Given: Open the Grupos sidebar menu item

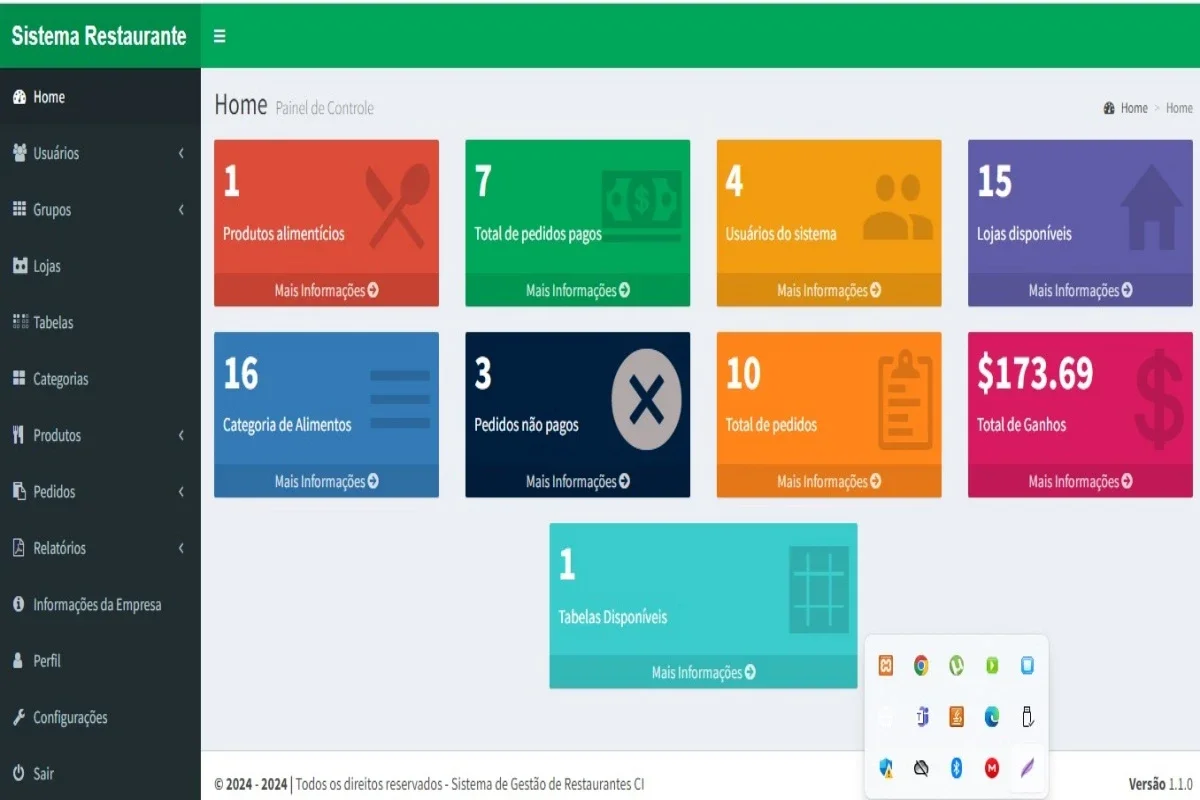Looking at the screenshot, I should [x=100, y=210].
